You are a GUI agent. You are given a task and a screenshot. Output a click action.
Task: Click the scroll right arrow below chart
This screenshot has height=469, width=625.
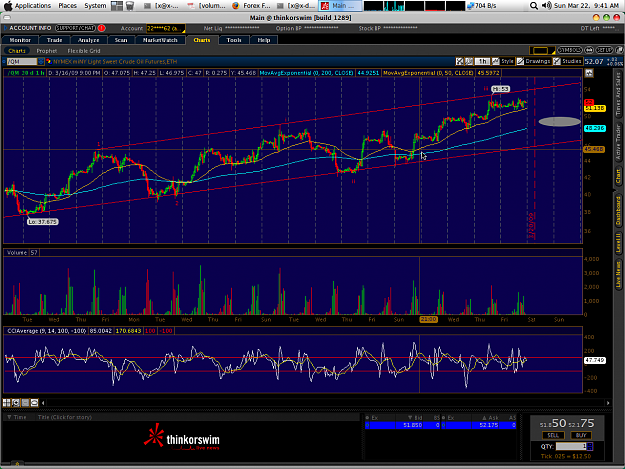coord(608,403)
